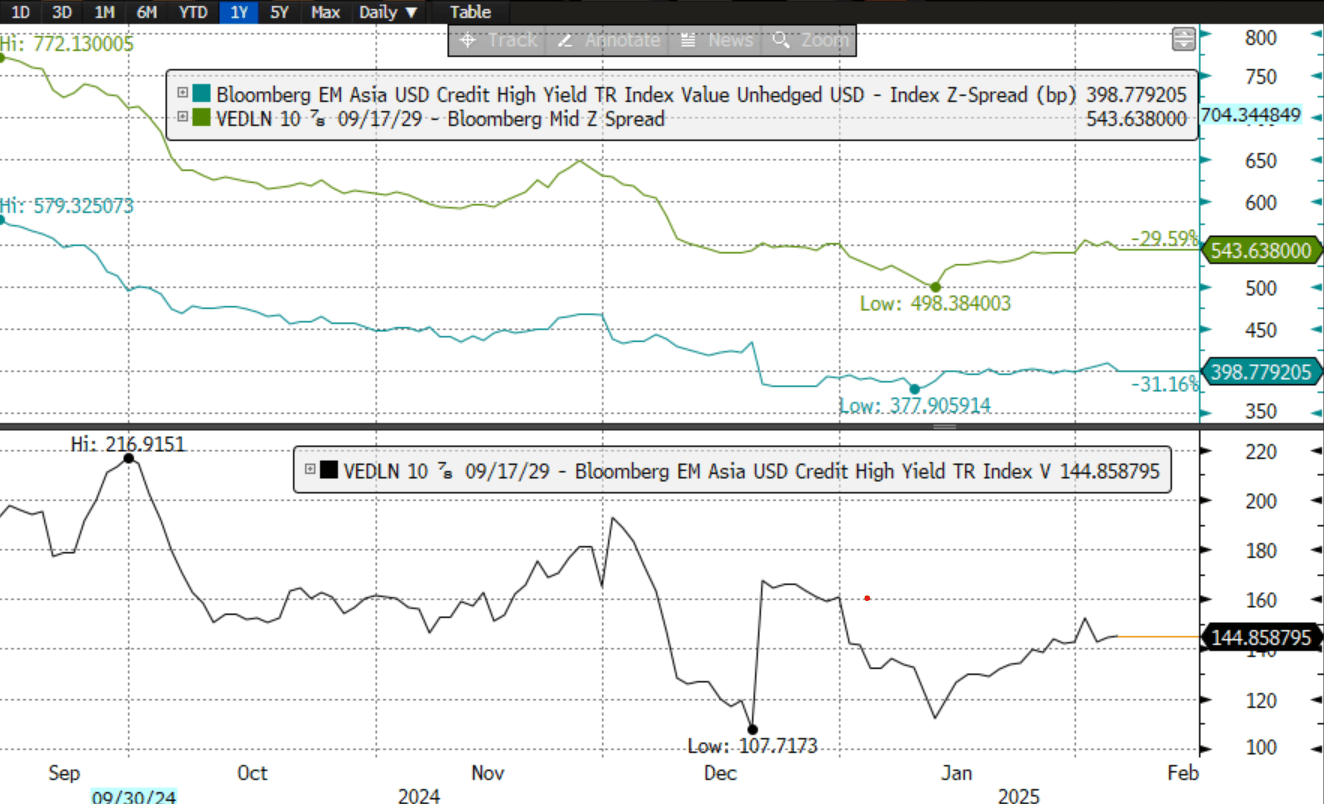The image size is (1324, 804).
Task: Open the Daily periodicity dropdown
Action: (x=389, y=12)
